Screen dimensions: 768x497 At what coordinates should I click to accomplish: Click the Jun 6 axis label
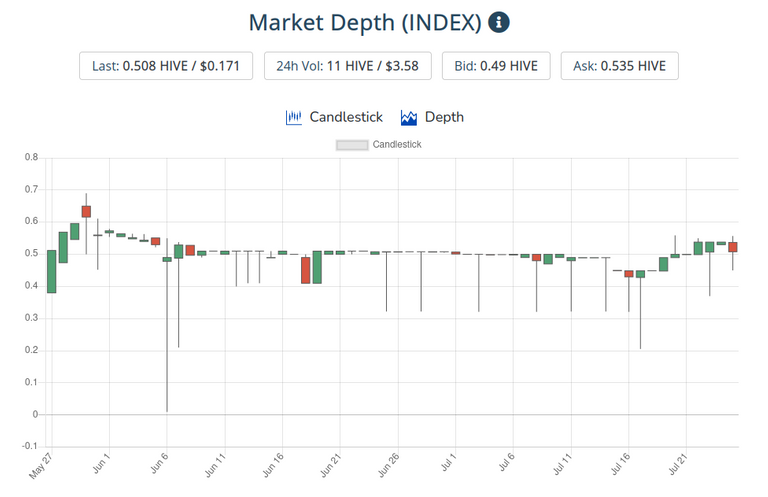click(x=159, y=463)
